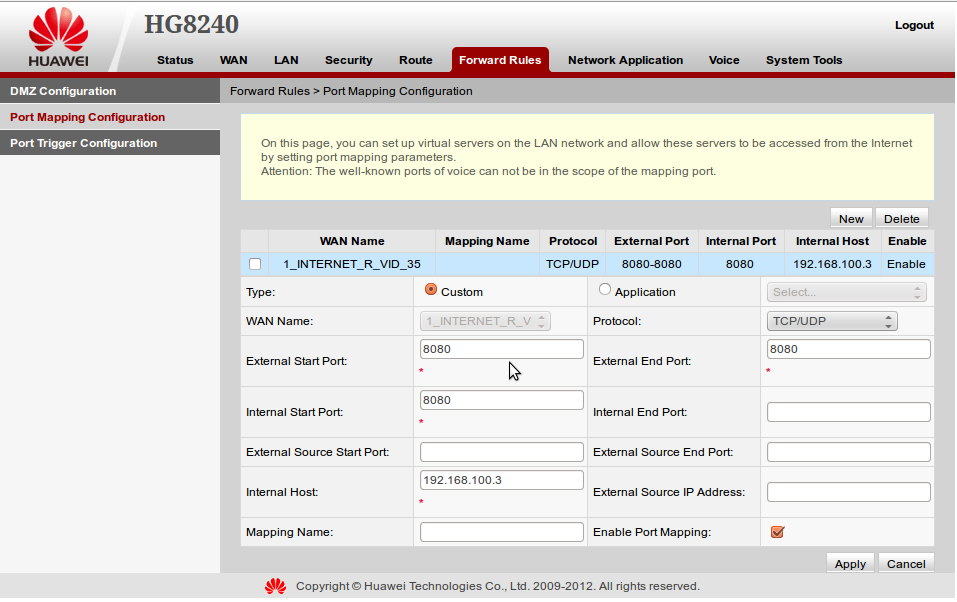The height and width of the screenshot is (602, 957).
Task: Open the Network Application tab
Action: click(x=626, y=60)
